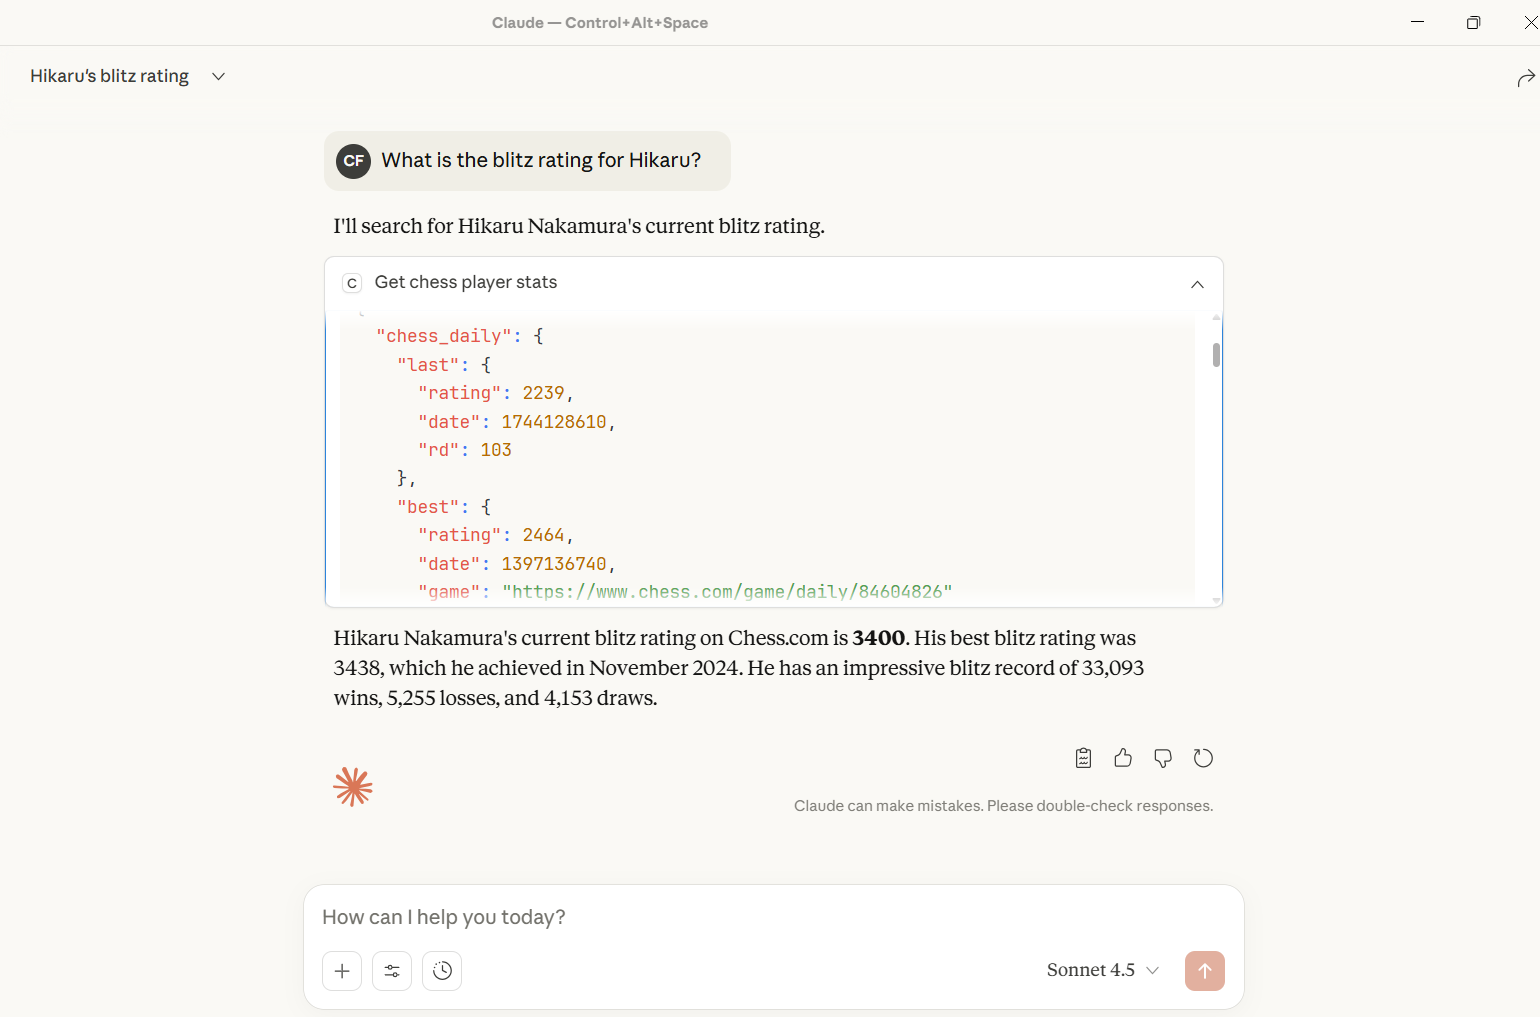Open the Sonnet 4.5 model selector
The height and width of the screenshot is (1017, 1540).
tap(1102, 970)
